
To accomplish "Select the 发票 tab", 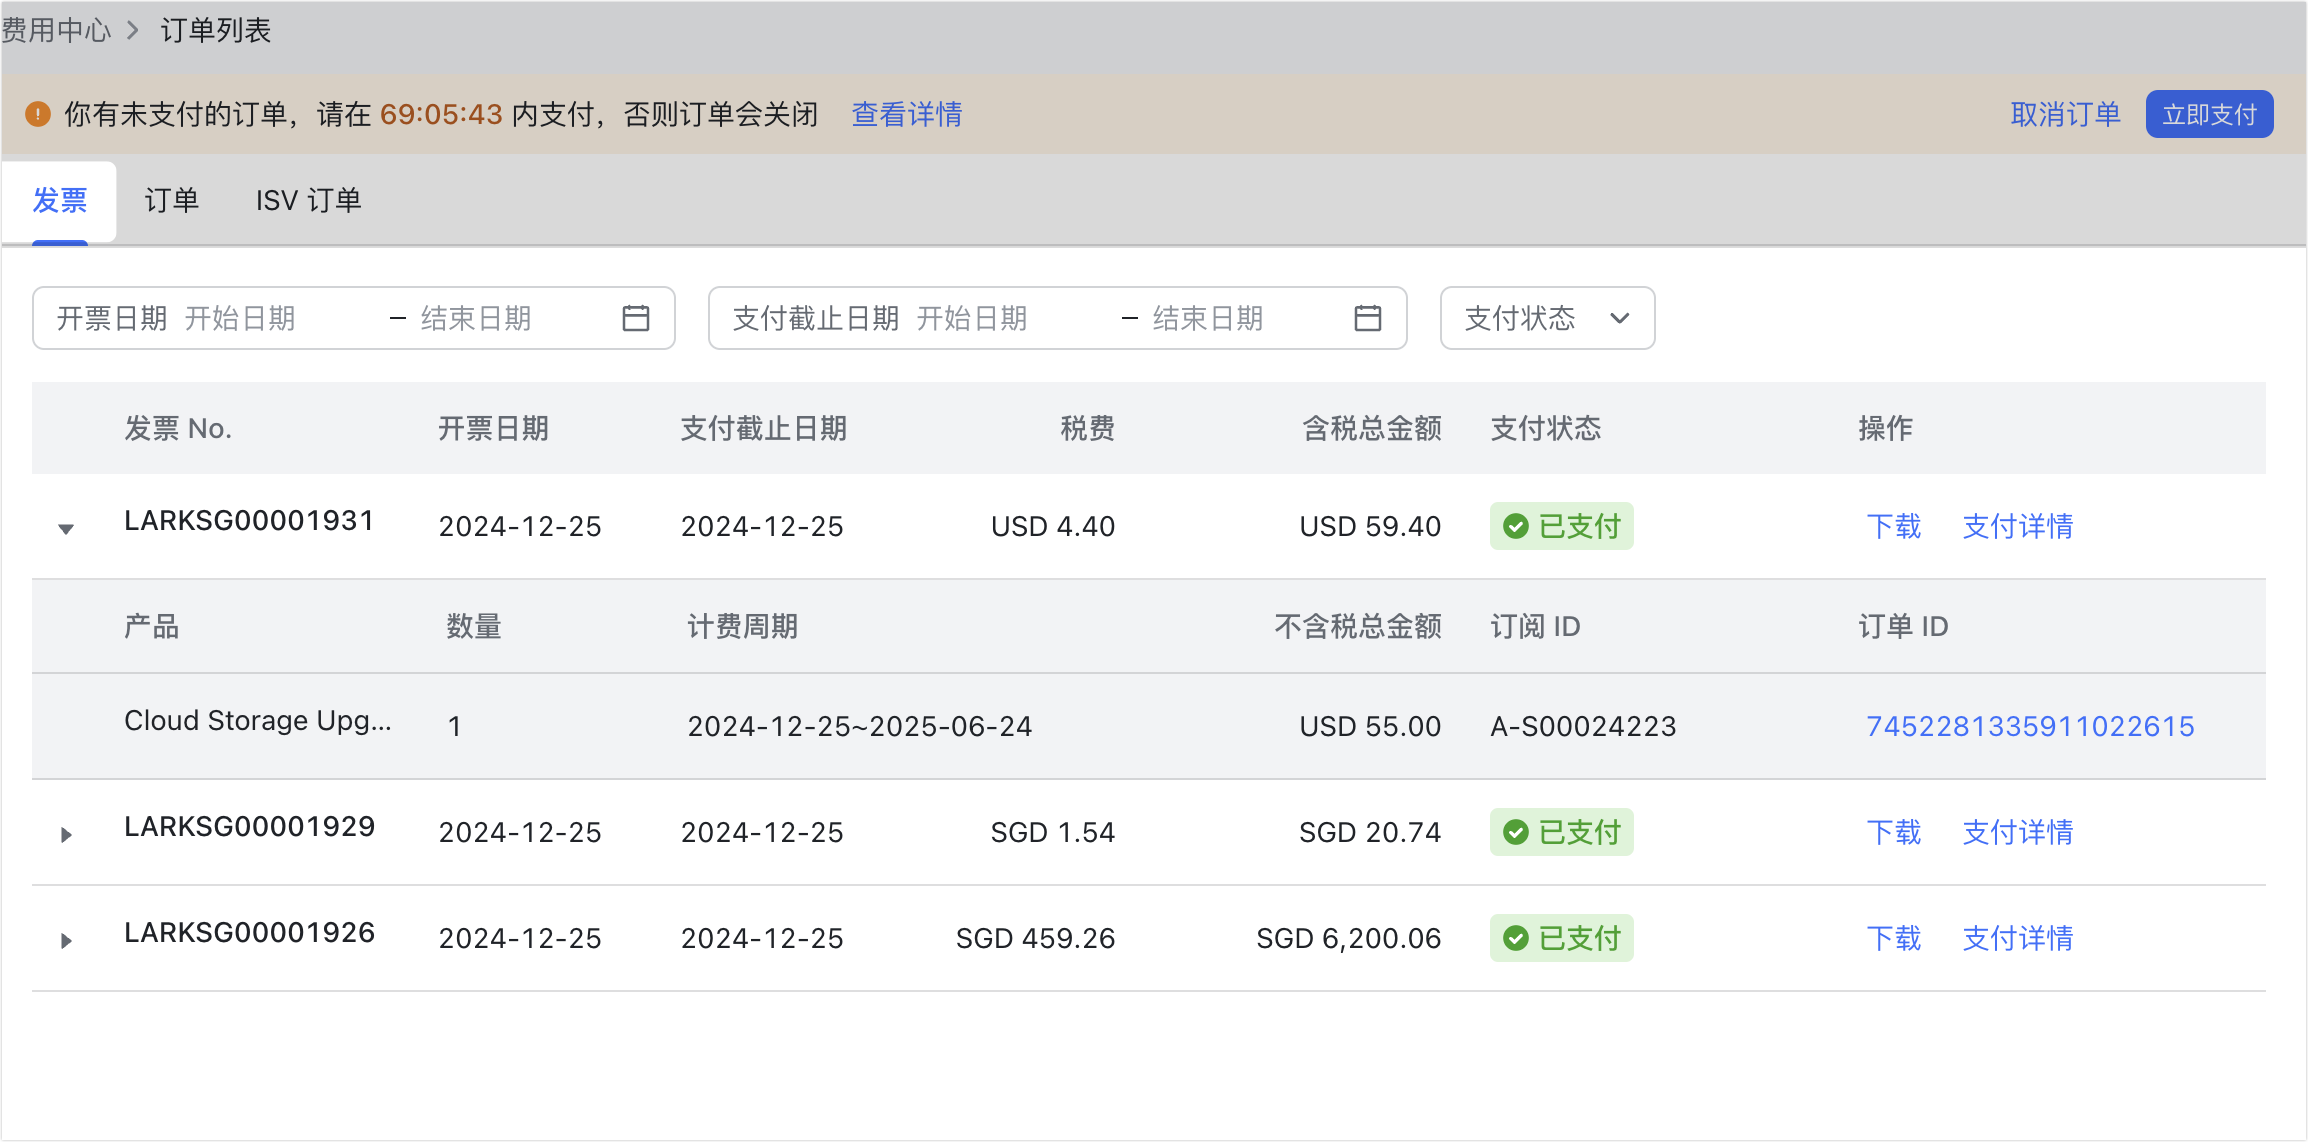I will pyautogui.click(x=60, y=201).
